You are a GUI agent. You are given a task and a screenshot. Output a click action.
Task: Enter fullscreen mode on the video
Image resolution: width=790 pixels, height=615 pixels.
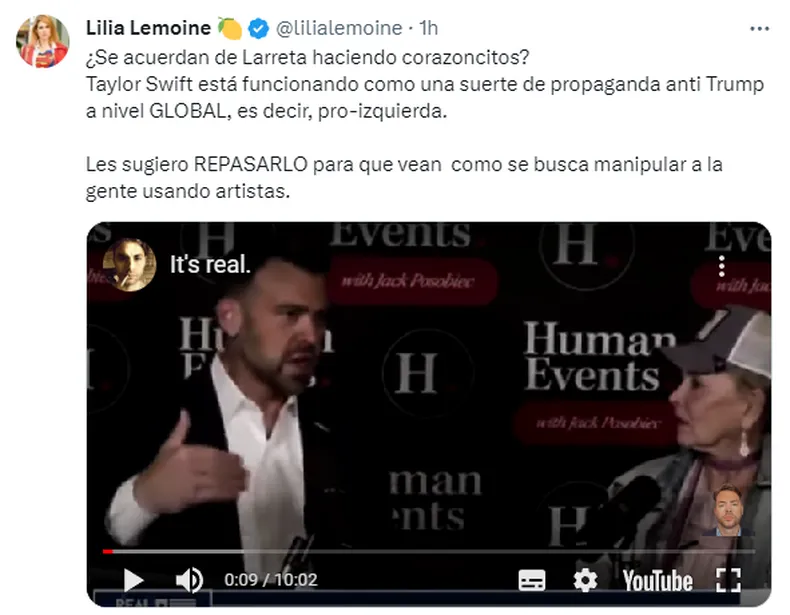[729, 580]
